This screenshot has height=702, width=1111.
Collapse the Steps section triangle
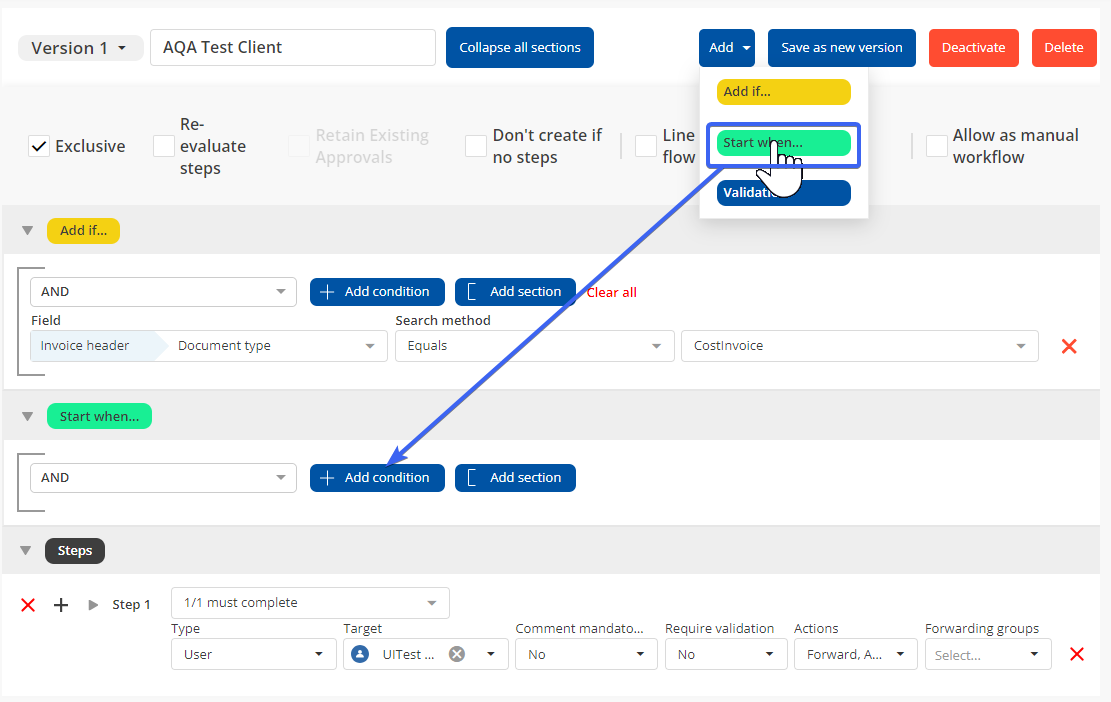click(x=28, y=551)
